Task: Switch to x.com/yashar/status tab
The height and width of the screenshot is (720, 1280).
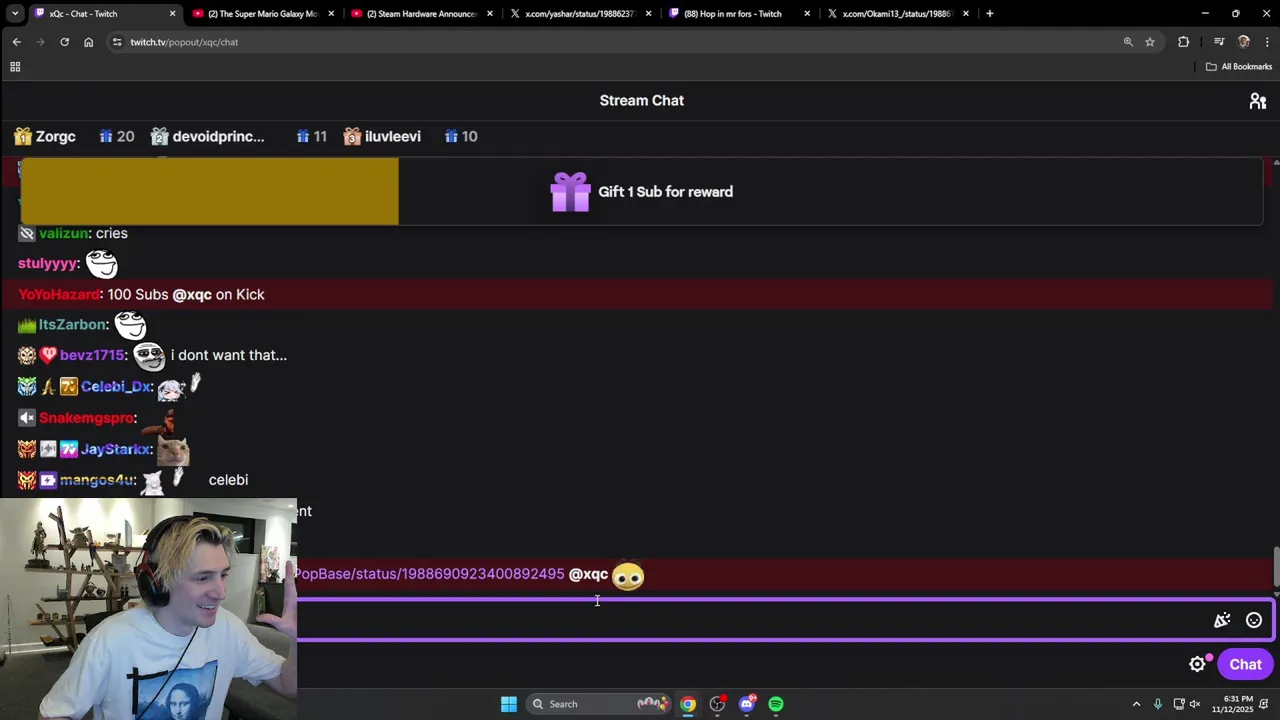Action: click(579, 14)
